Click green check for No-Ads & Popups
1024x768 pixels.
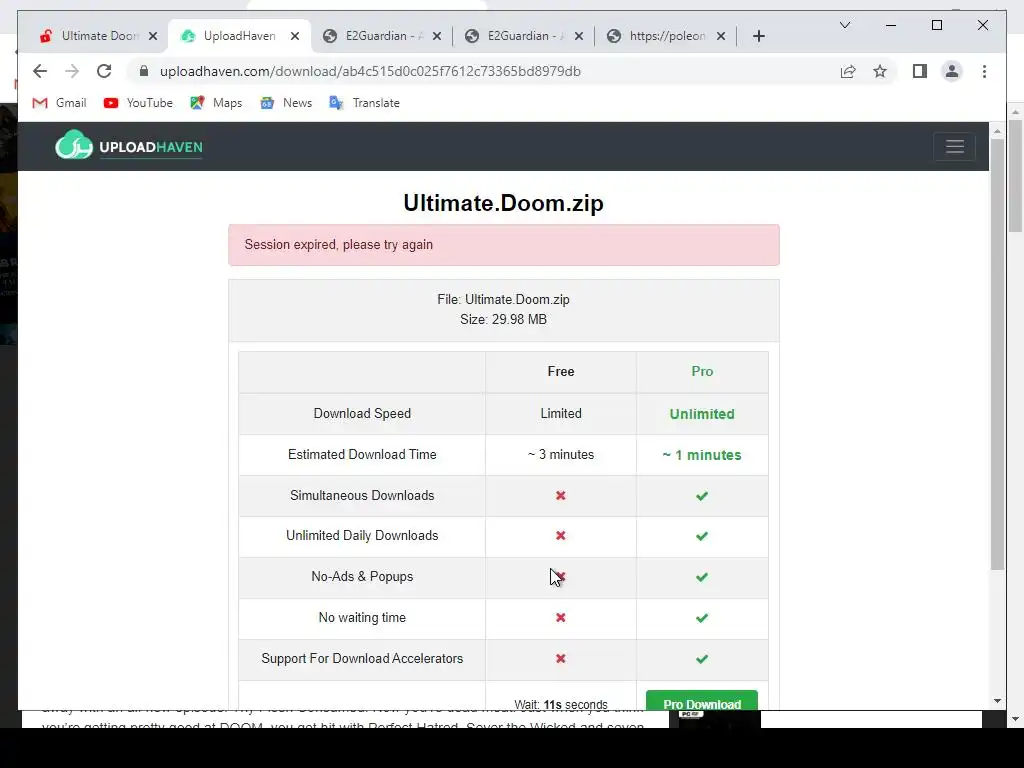pos(702,577)
